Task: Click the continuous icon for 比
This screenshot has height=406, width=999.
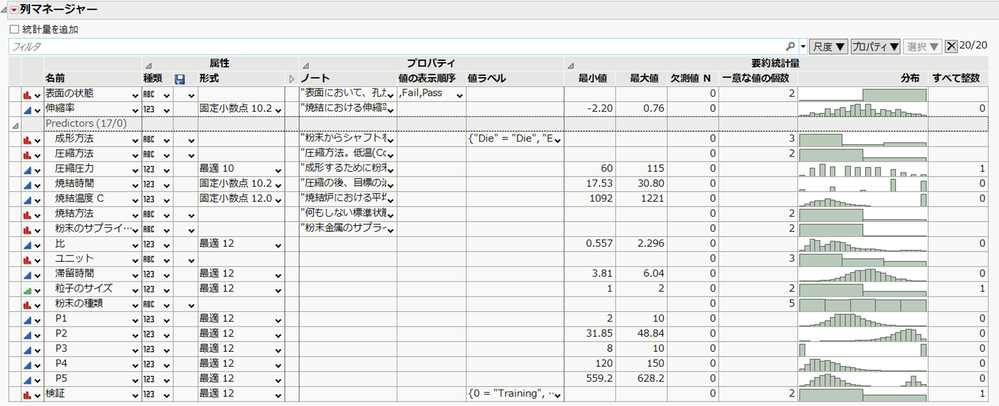Action: (27, 245)
